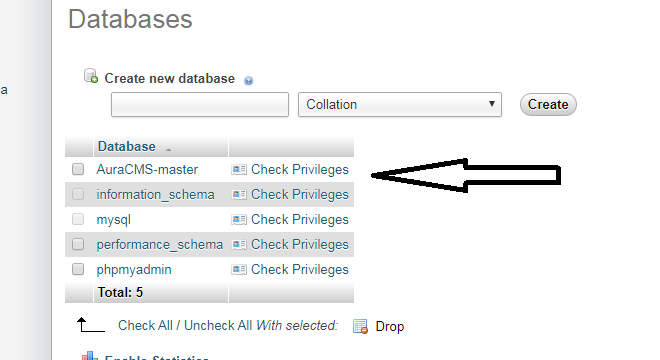Screen dimensions: 660x360
Task: Open the help icon beside Create new database
Action: [249, 80]
